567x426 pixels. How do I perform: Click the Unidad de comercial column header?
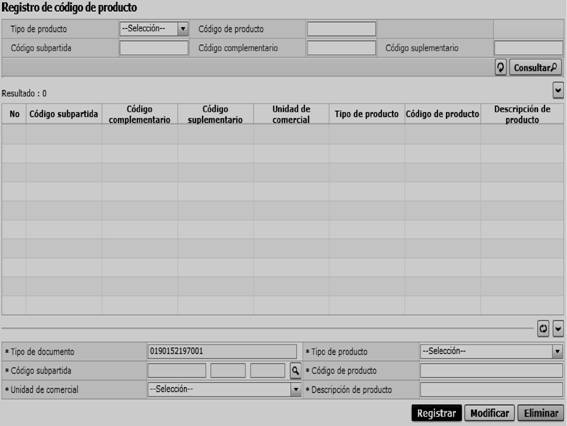point(291,114)
